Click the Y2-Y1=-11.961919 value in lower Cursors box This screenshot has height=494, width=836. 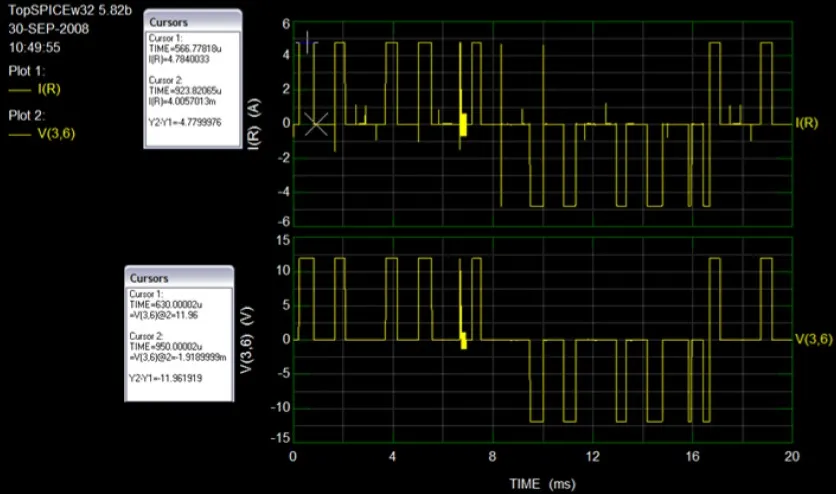pos(165,378)
